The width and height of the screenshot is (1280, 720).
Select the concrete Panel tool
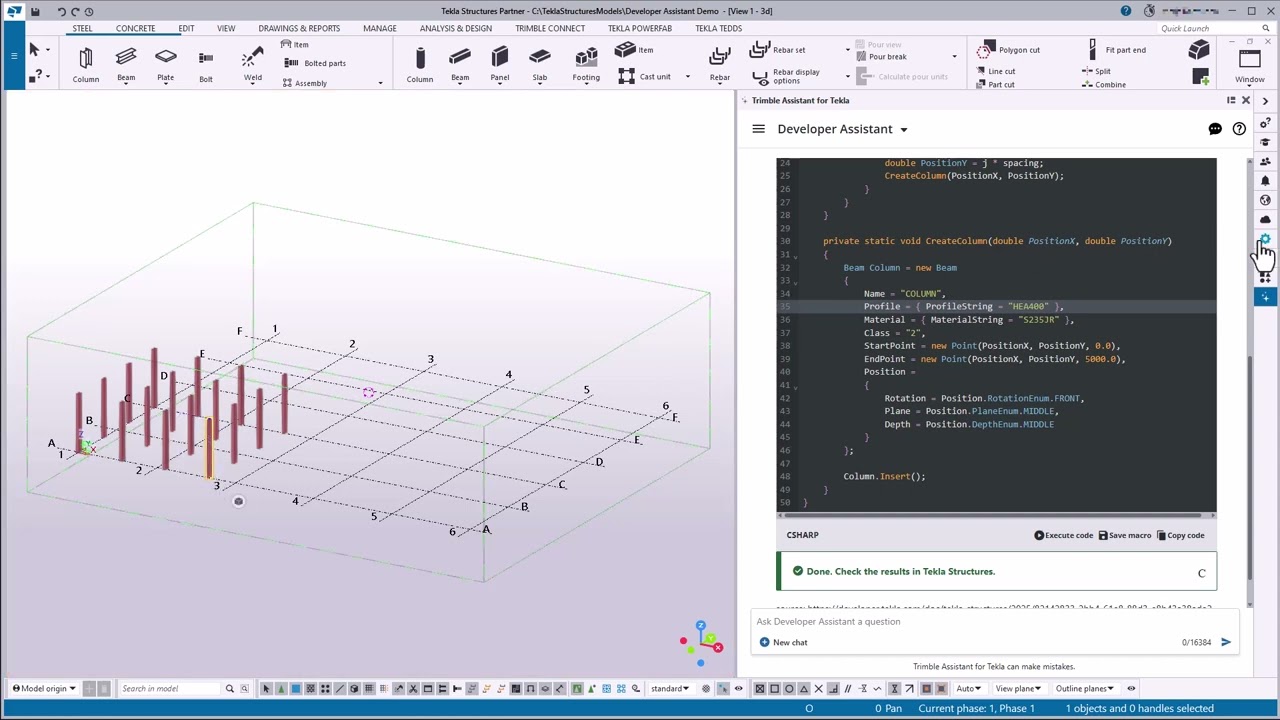500,64
